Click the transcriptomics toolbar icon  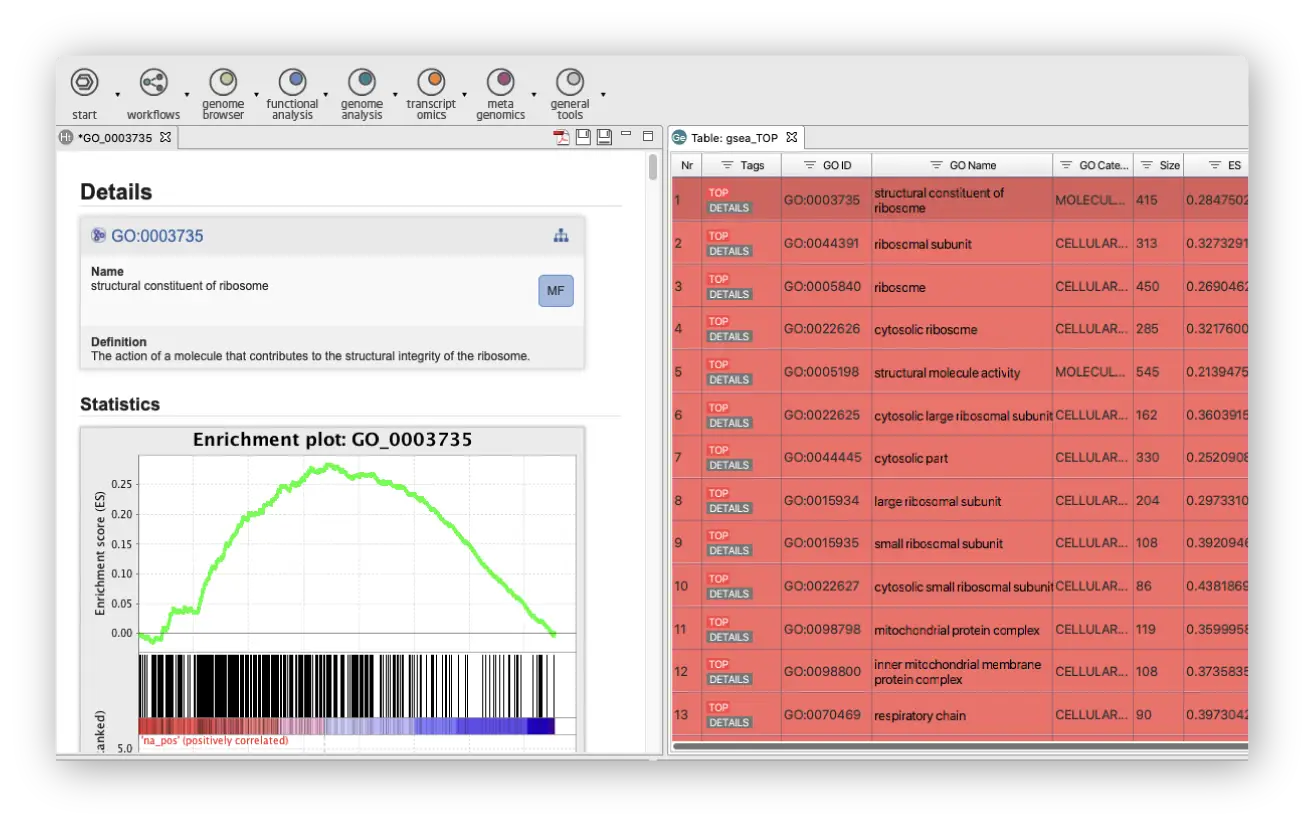pyautogui.click(x=431, y=82)
